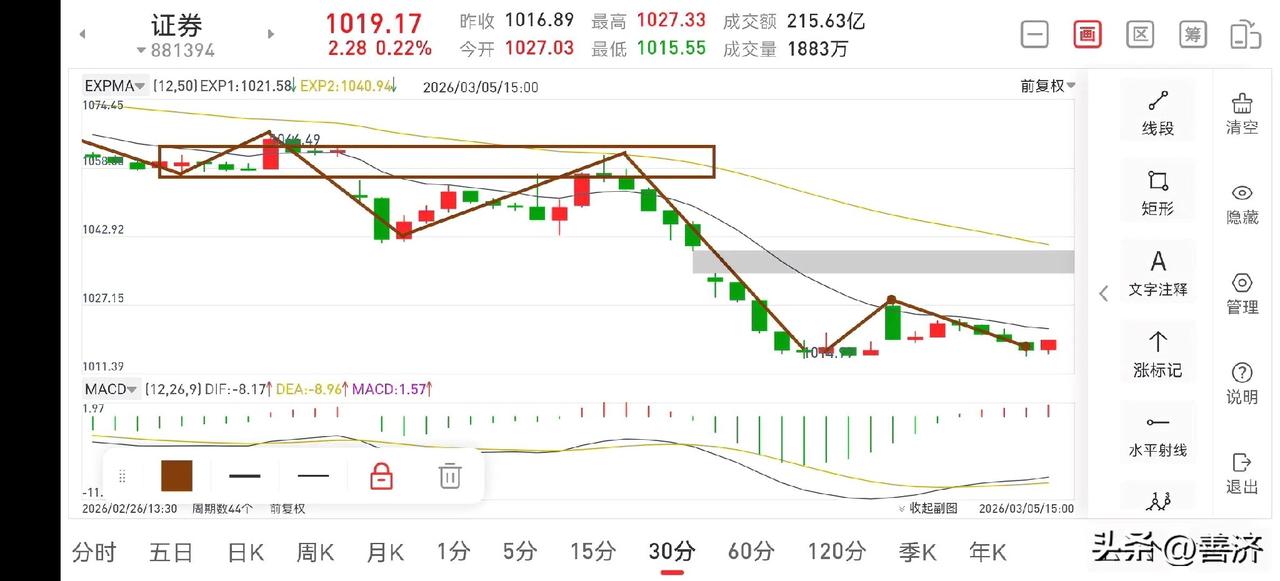The width and height of the screenshot is (1280, 581).
Task: Select the thick line style option
Action: [245, 476]
